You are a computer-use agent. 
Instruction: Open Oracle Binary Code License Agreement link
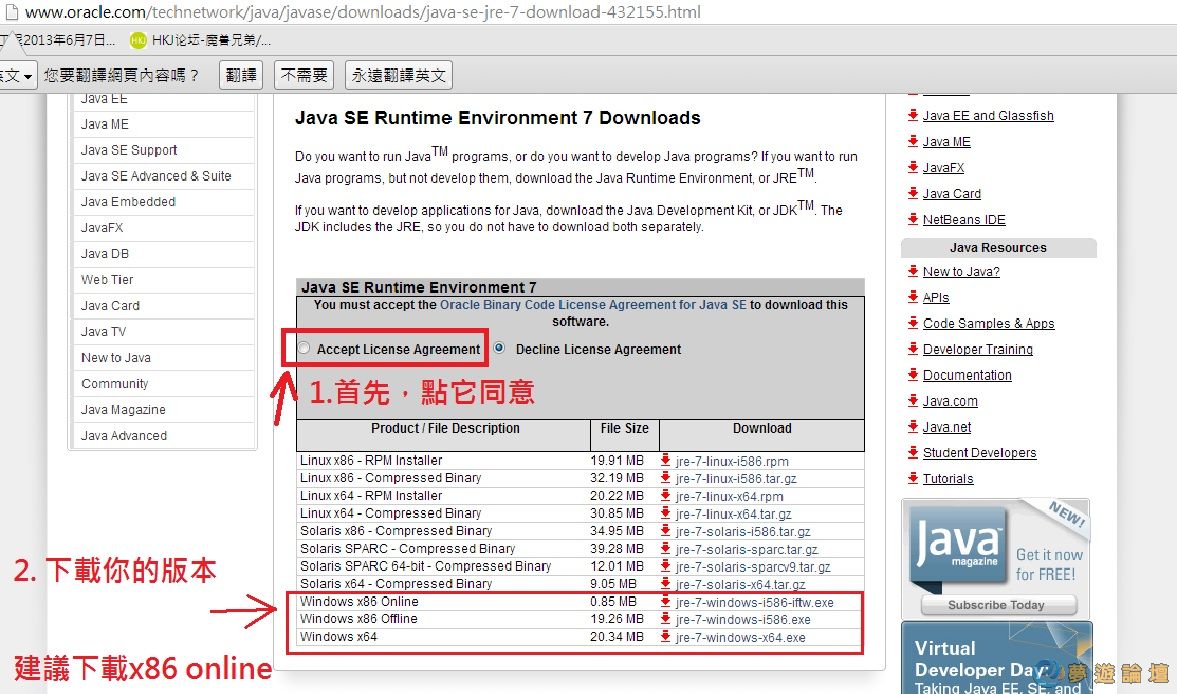click(x=593, y=305)
